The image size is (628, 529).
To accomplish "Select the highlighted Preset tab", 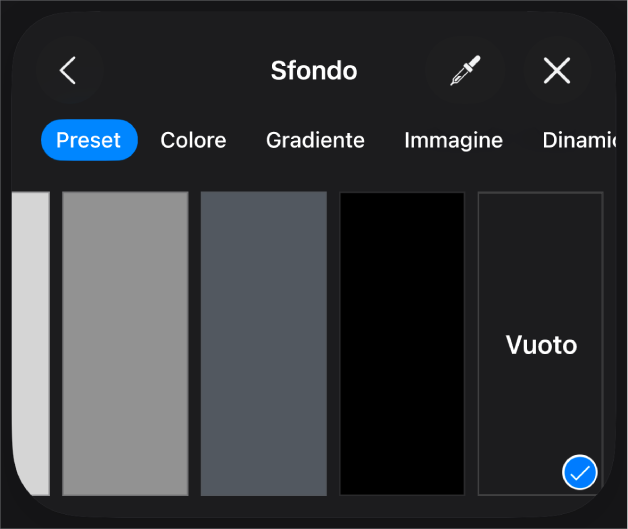I will coord(89,140).
